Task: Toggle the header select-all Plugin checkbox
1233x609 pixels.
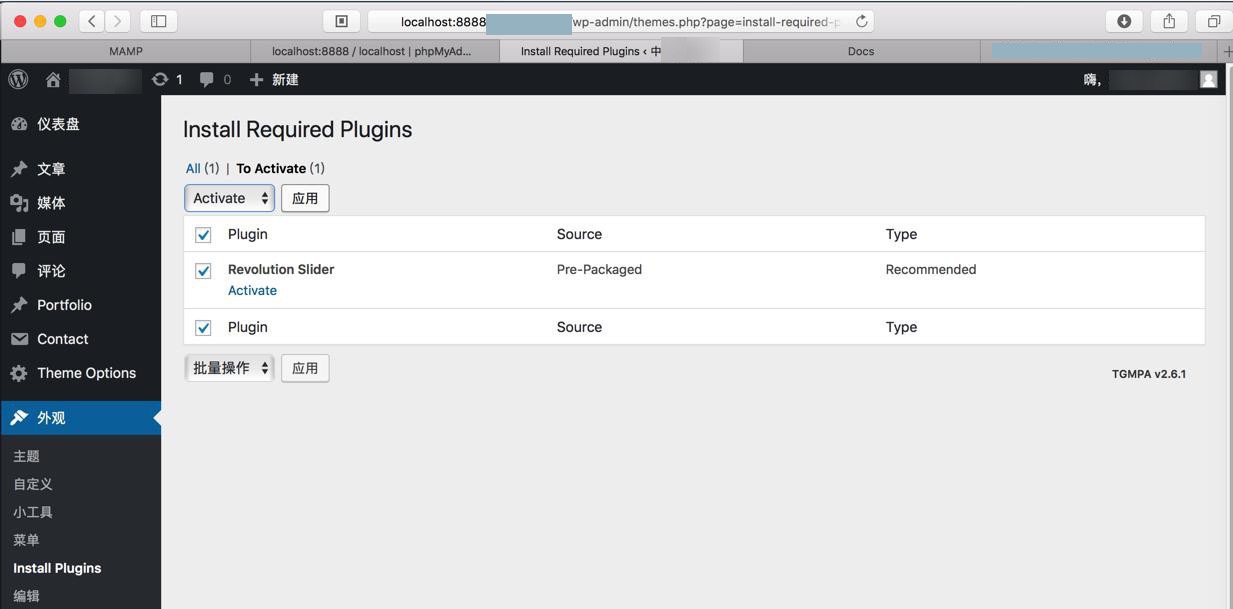Action: pyautogui.click(x=203, y=235)
